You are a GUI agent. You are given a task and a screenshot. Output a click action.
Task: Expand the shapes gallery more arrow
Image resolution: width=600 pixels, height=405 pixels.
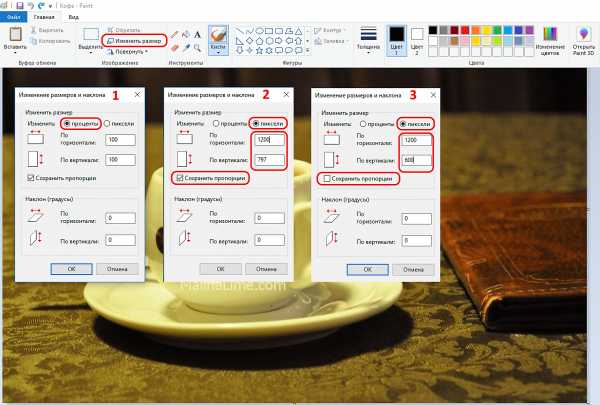(x=308, y=50)
